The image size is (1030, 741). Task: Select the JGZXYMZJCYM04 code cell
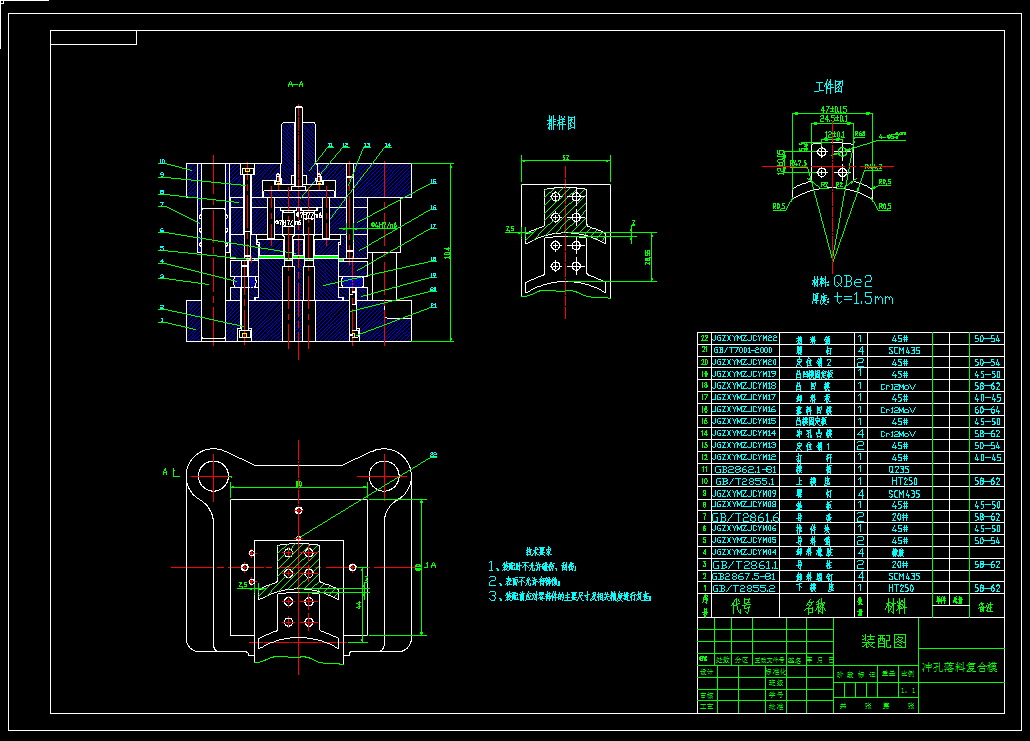pyautogui.click(x=745, y=552)
